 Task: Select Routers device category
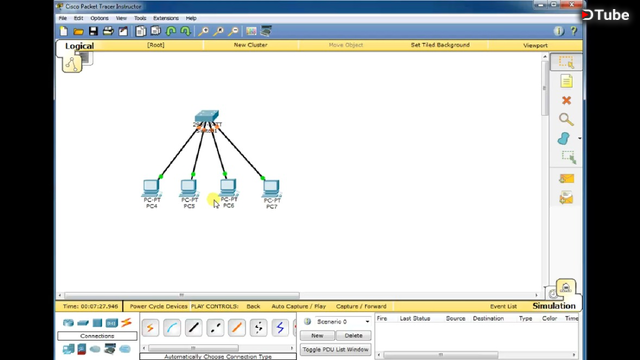click(x=68, y=323)
